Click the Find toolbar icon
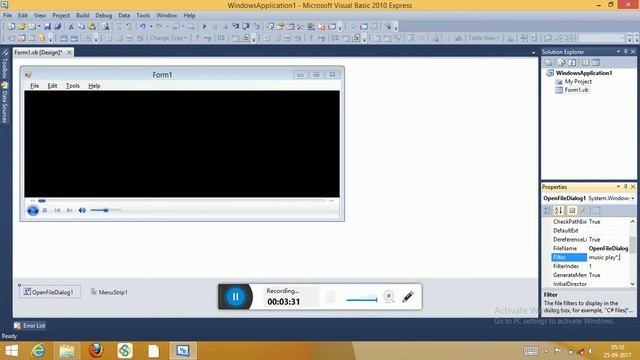Image resolution: width=640 pixels, height=360 pixels. [x=105, y=27]
